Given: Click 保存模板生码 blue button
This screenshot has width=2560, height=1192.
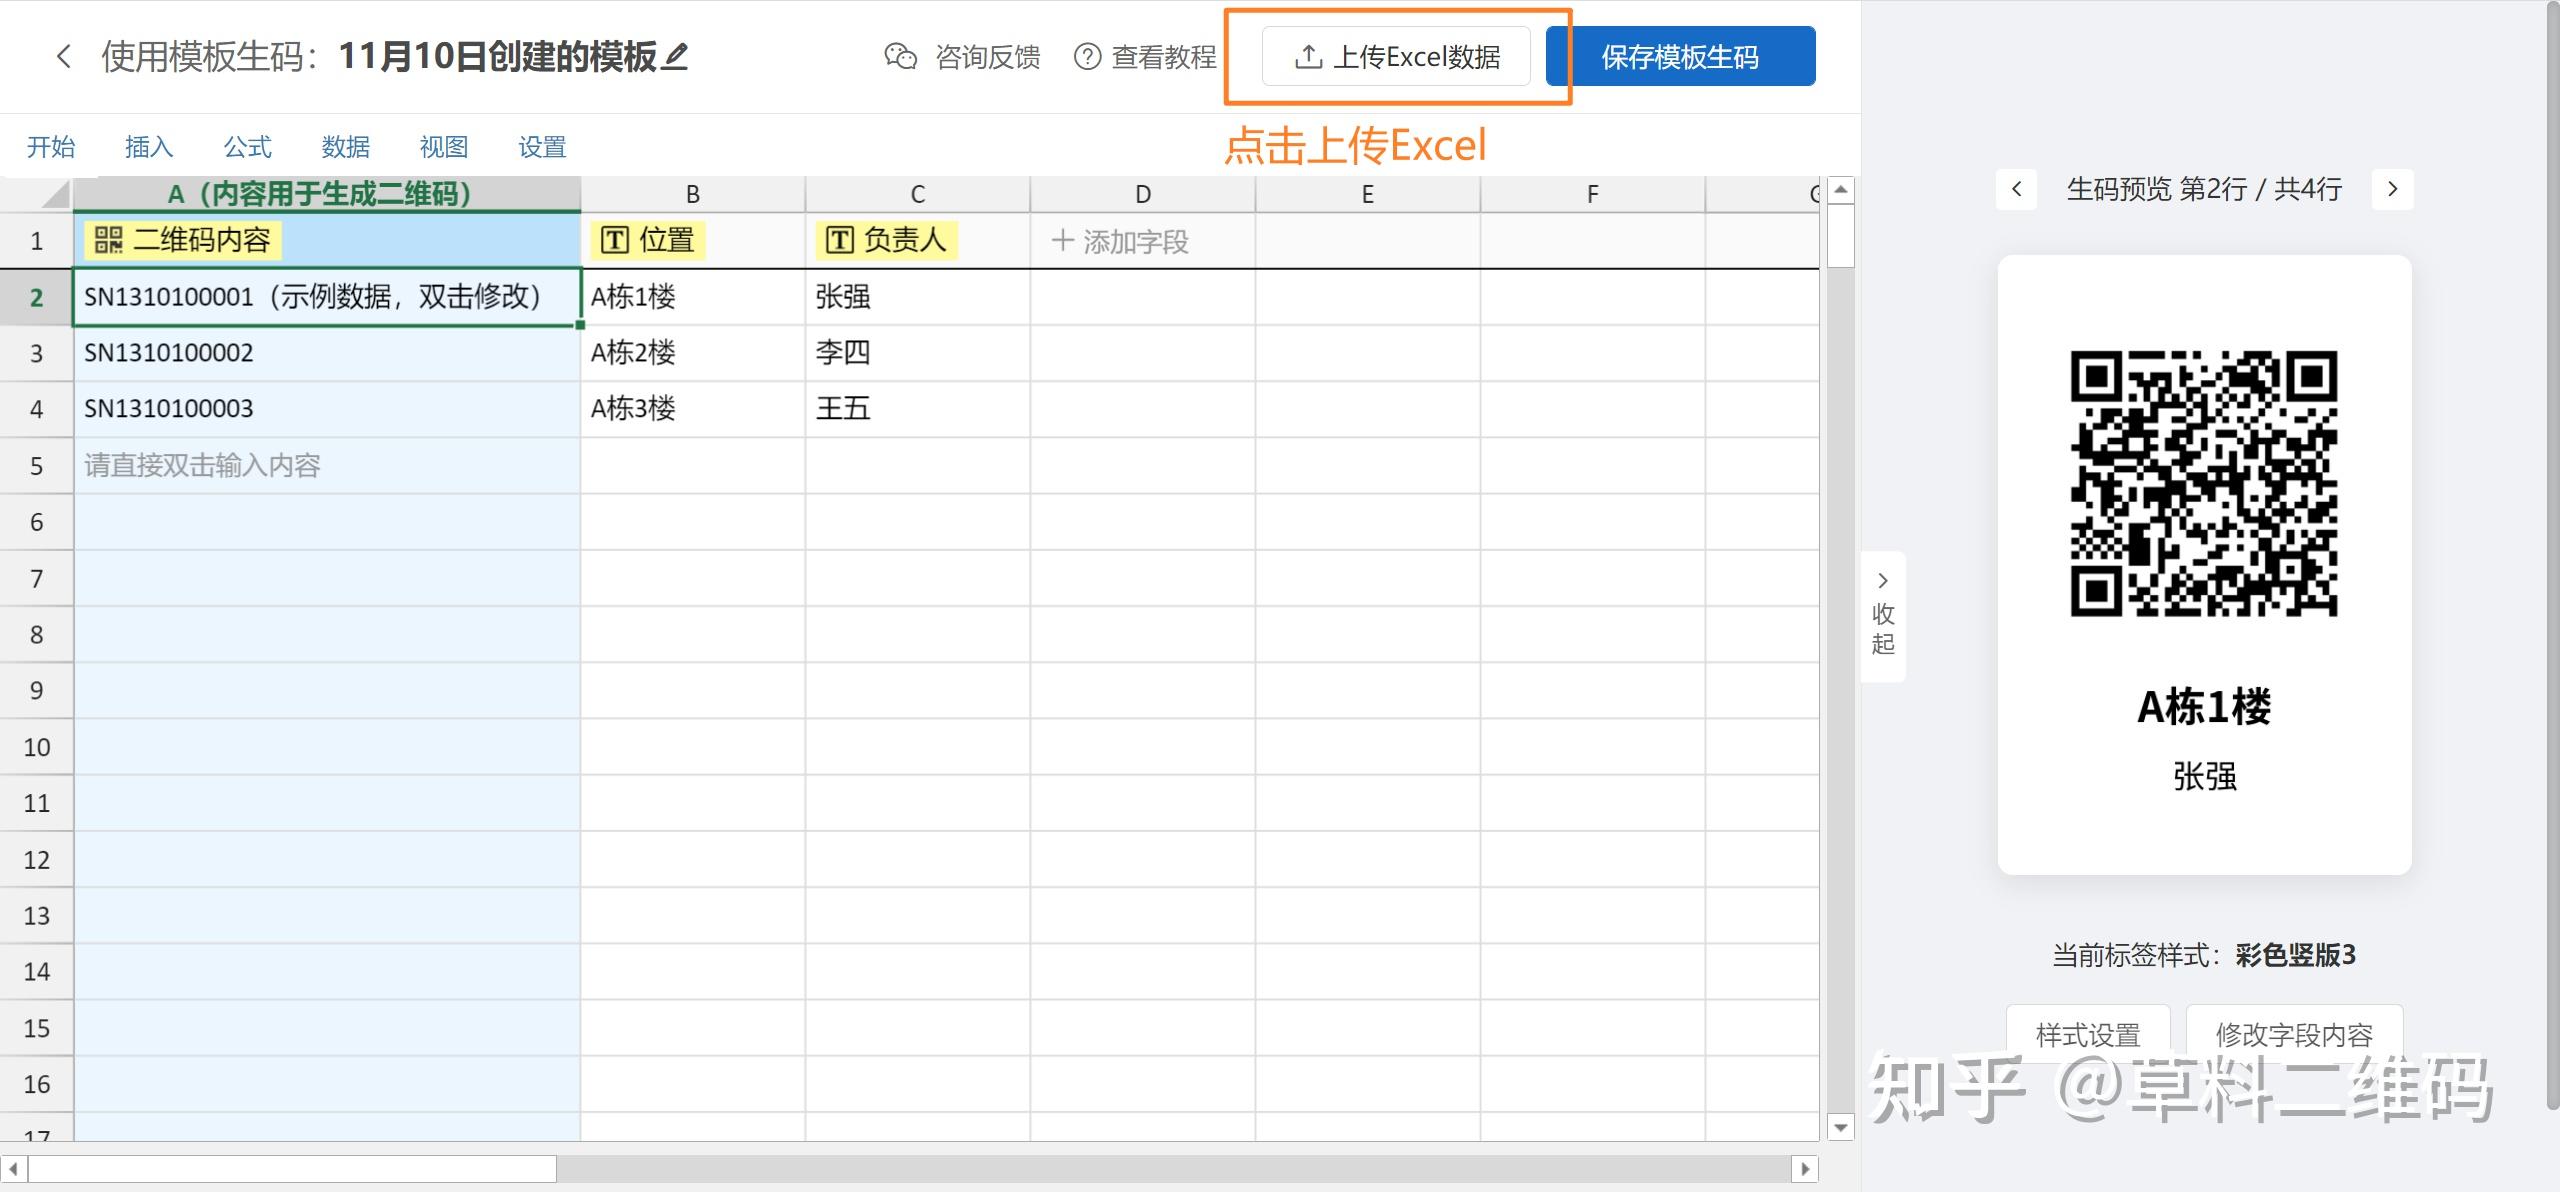Looking at the screenshot, I should point(1680,56).
